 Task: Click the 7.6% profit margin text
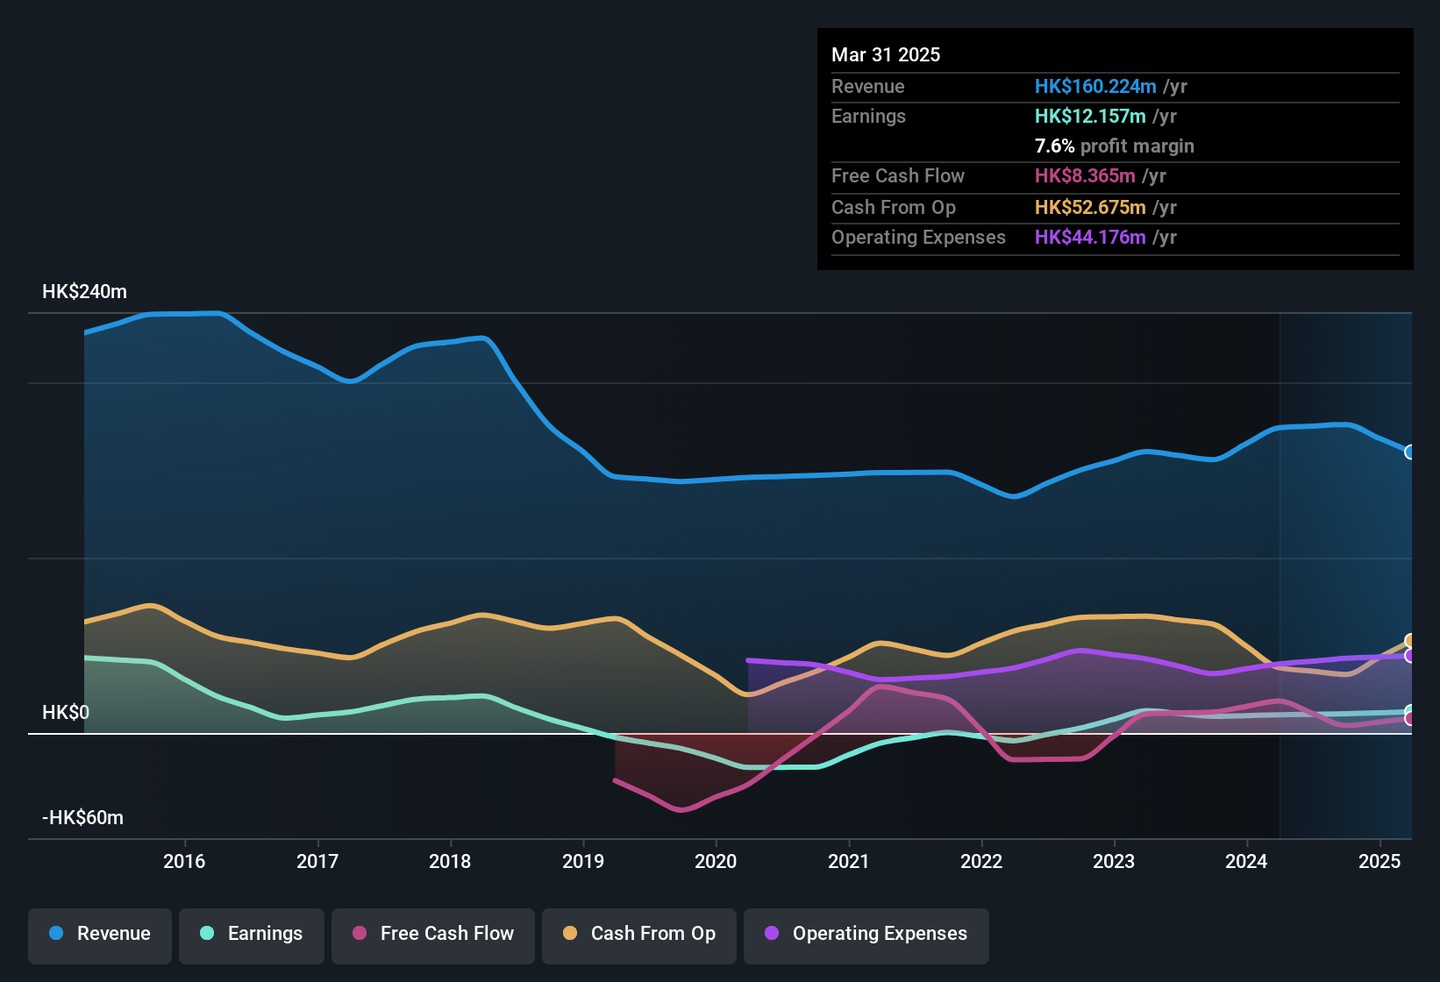[1114, 146]
